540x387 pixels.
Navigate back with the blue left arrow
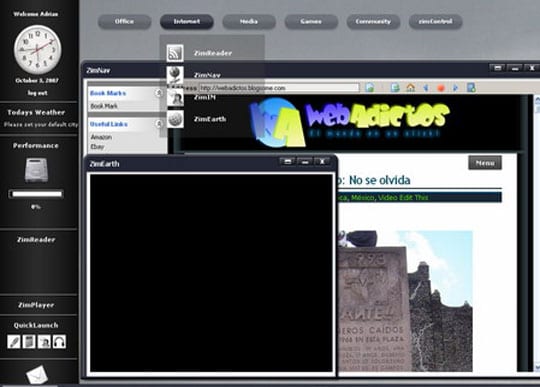pyautogui.click(x=426, y=88)
